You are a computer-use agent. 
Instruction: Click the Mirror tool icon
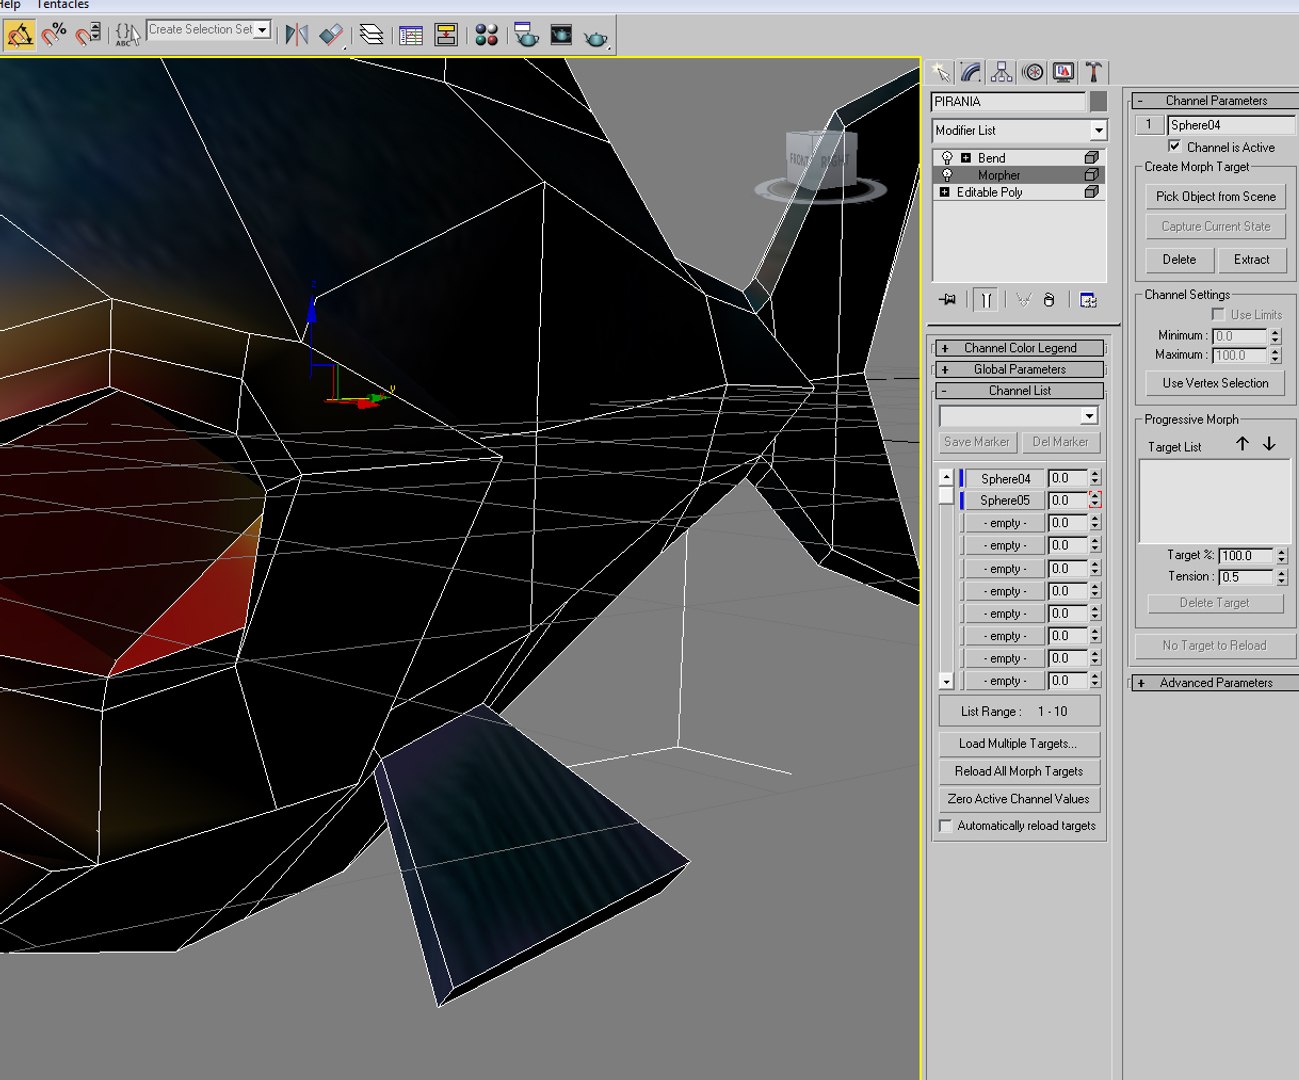296,35
